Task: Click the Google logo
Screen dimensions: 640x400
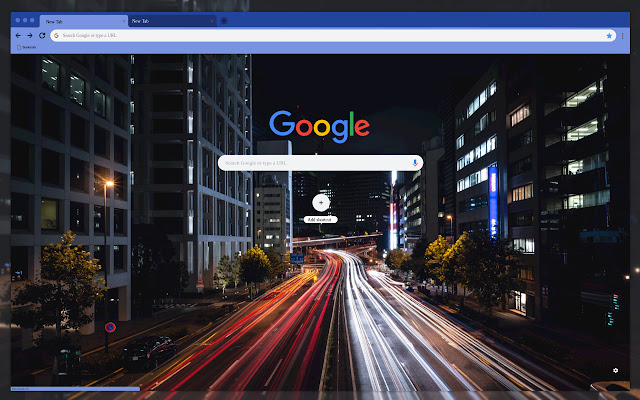Action: tap(320, 127)
